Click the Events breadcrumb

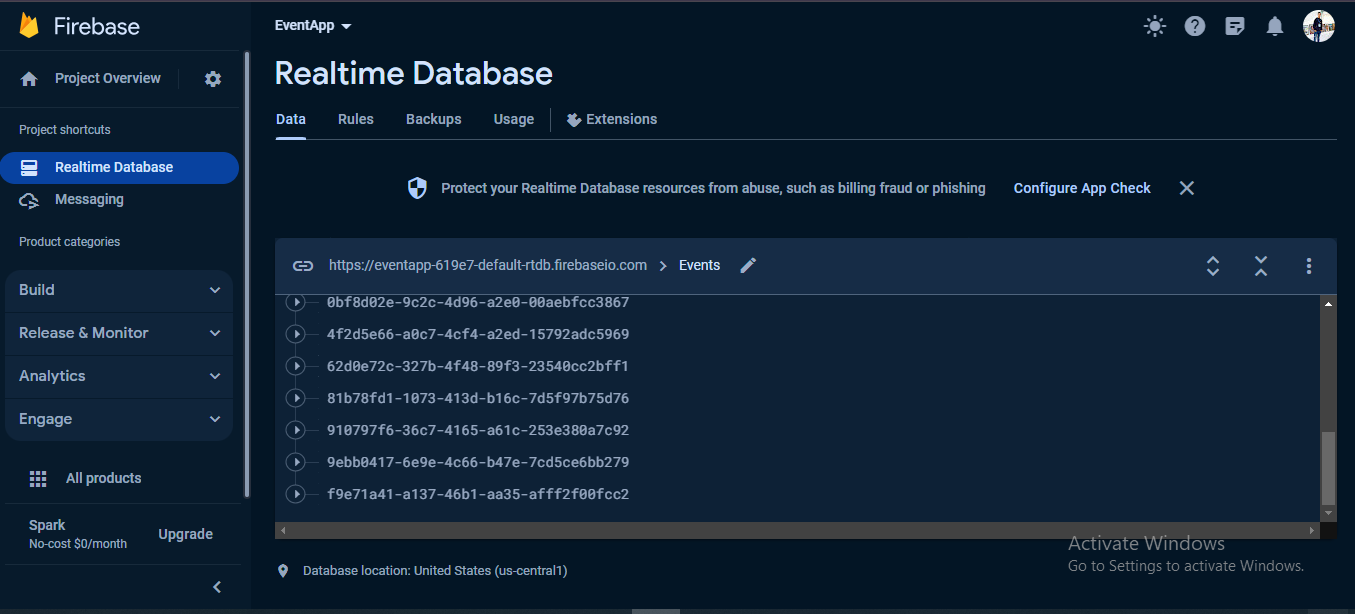[x=700, y=266]
